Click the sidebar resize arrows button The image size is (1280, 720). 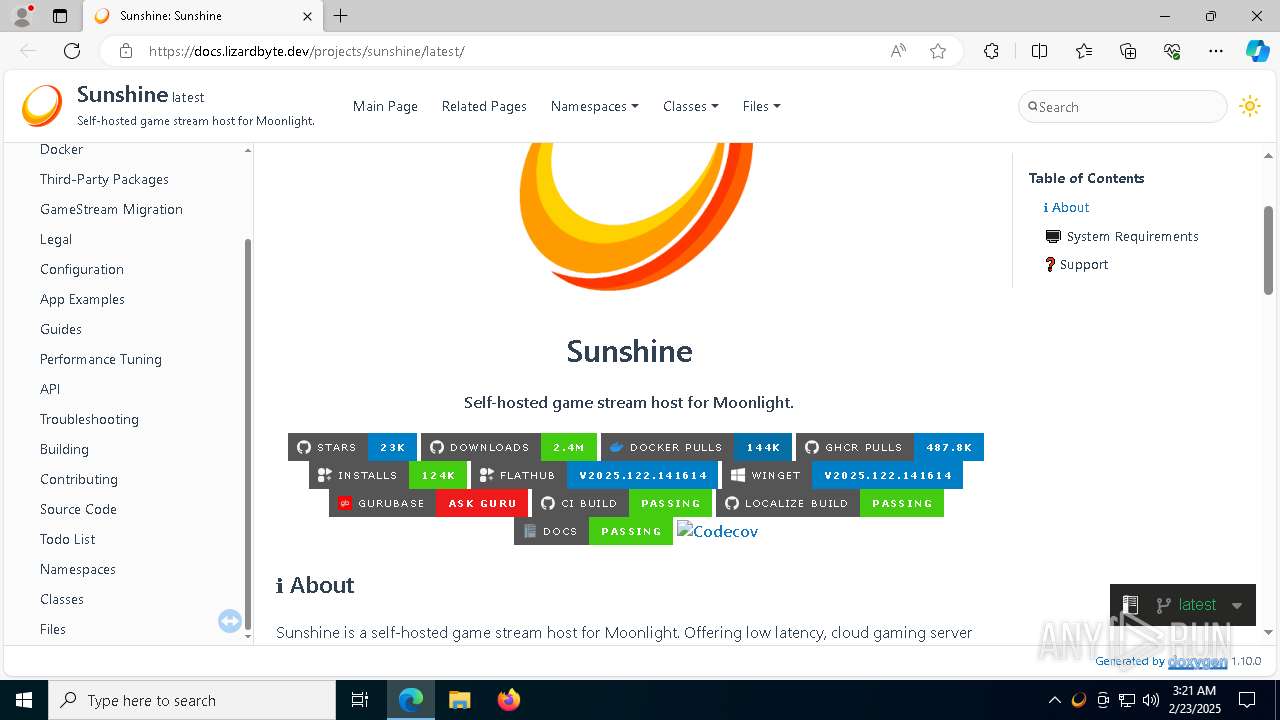[230, 621]
